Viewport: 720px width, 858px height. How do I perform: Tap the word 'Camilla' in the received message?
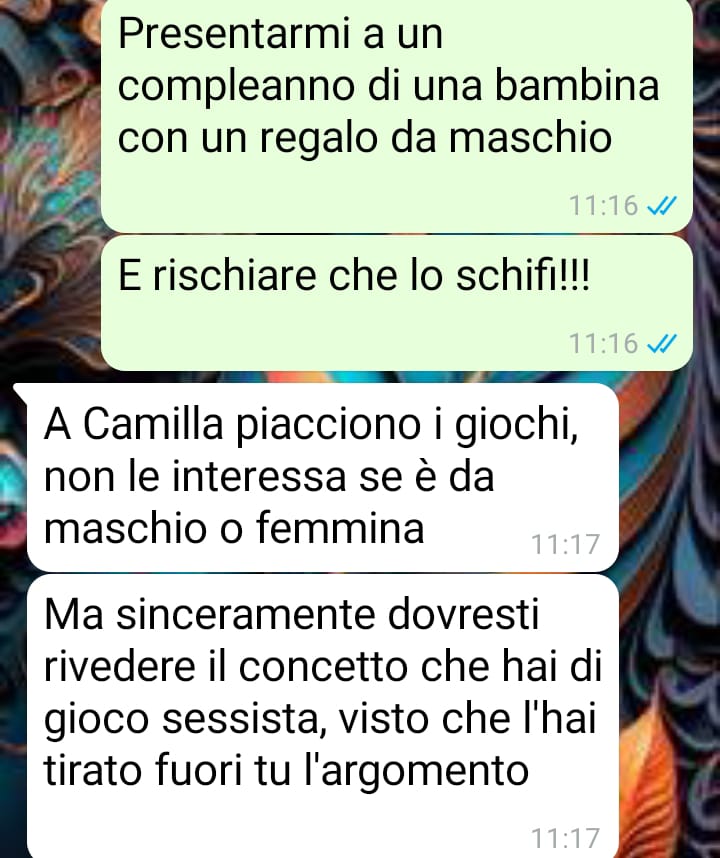[153, 424]
